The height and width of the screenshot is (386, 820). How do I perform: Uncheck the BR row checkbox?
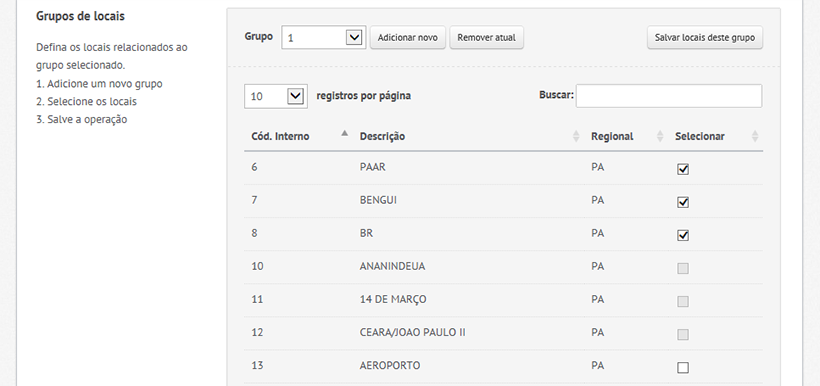click(683, 235)
